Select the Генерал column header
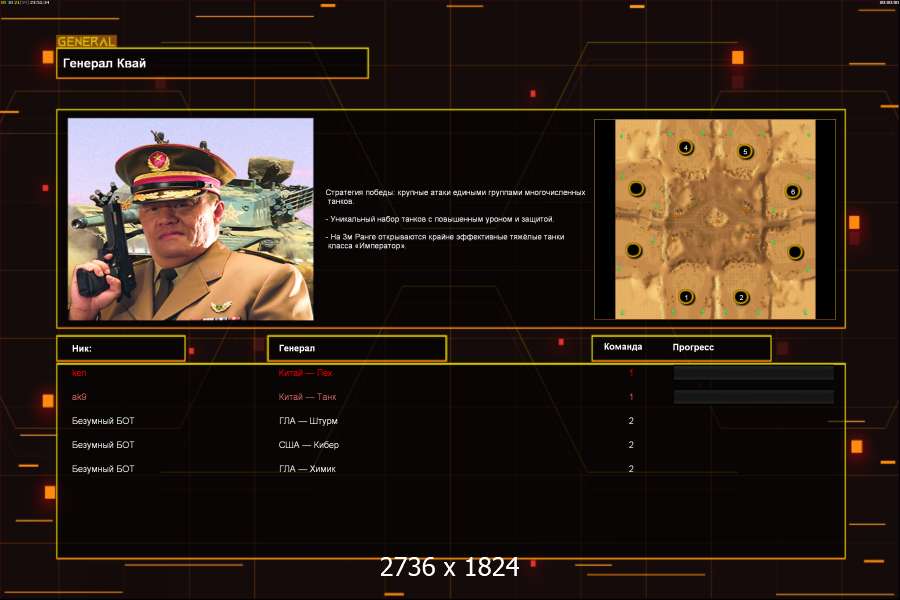This screenshot has height=600, width=900. pos(357,349)
